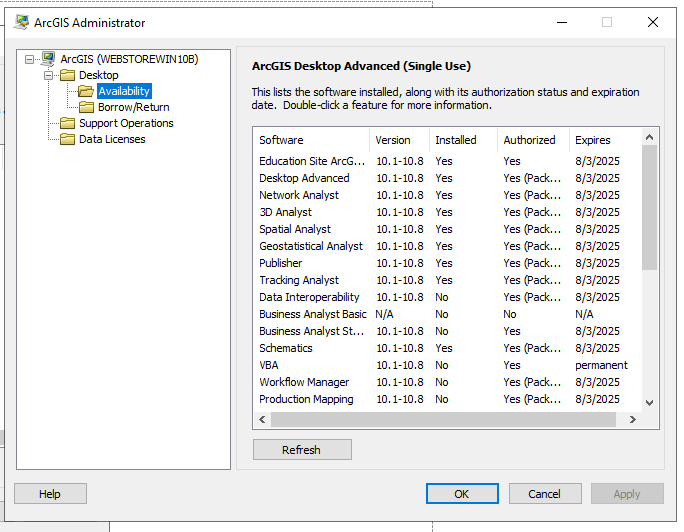Sort by the Installed column header
This screenshot has height=532, width=684.
click(x=463, y=140)
